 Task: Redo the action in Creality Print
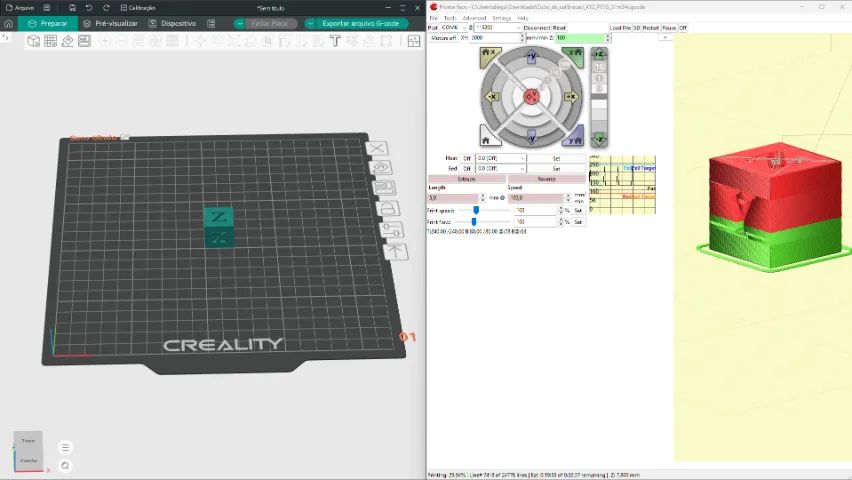pos(106,8)
